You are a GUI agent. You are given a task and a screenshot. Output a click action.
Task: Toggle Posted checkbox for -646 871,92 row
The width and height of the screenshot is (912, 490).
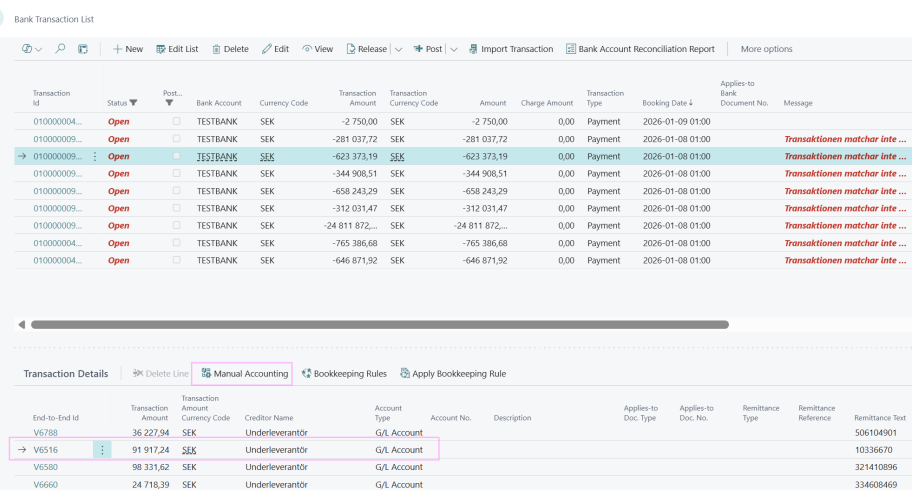[176, 260]
